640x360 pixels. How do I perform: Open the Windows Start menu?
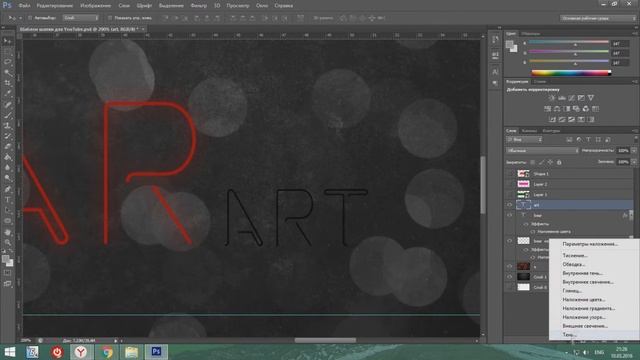point(9,351)
